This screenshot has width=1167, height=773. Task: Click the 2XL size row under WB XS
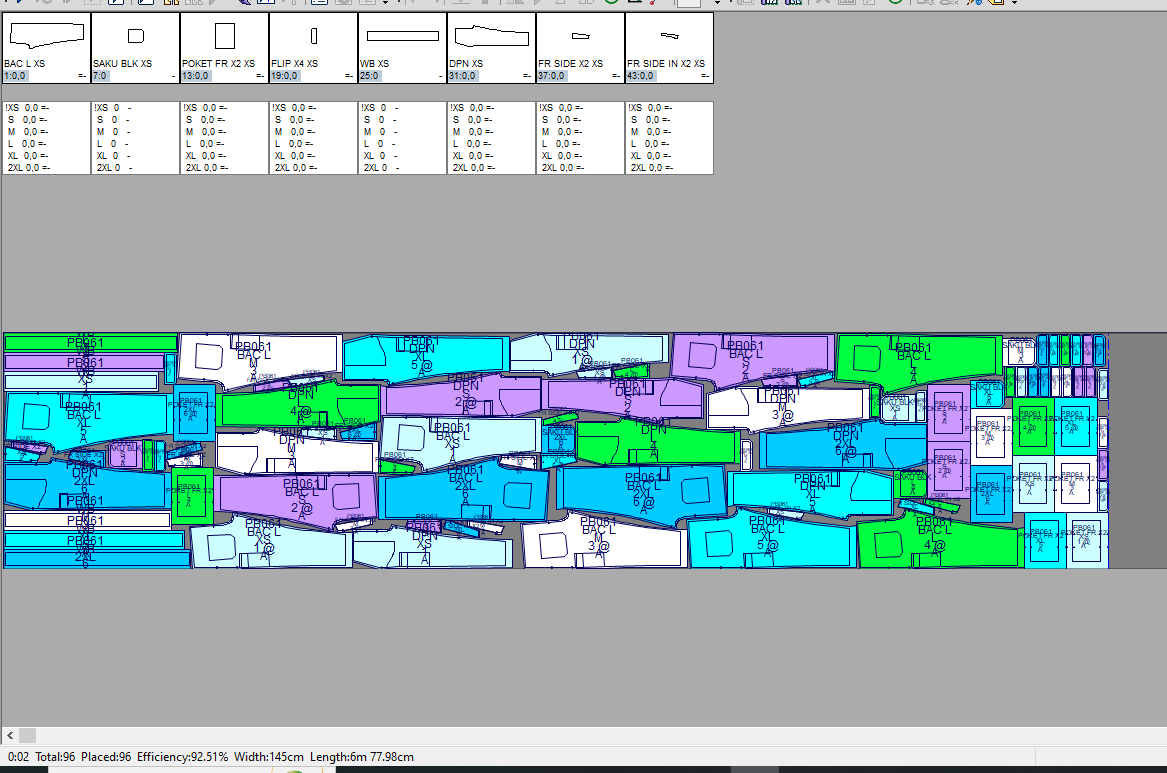pyautogui.click(x=381, y=168)
